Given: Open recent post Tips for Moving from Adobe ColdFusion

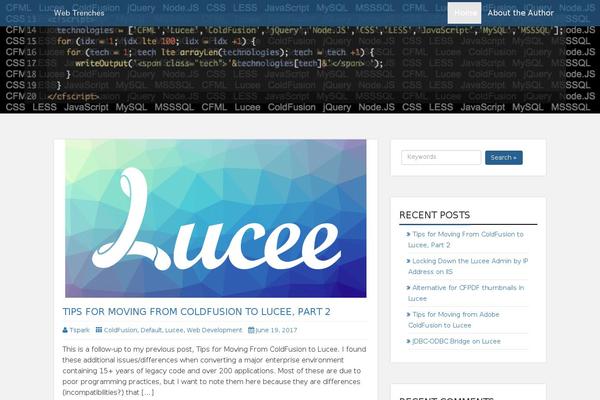Looking at the screenshot, I should 454,320.
